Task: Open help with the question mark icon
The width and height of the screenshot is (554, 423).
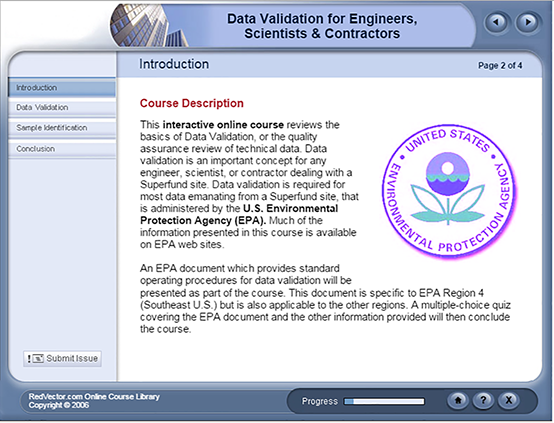Action: (483, 400)
